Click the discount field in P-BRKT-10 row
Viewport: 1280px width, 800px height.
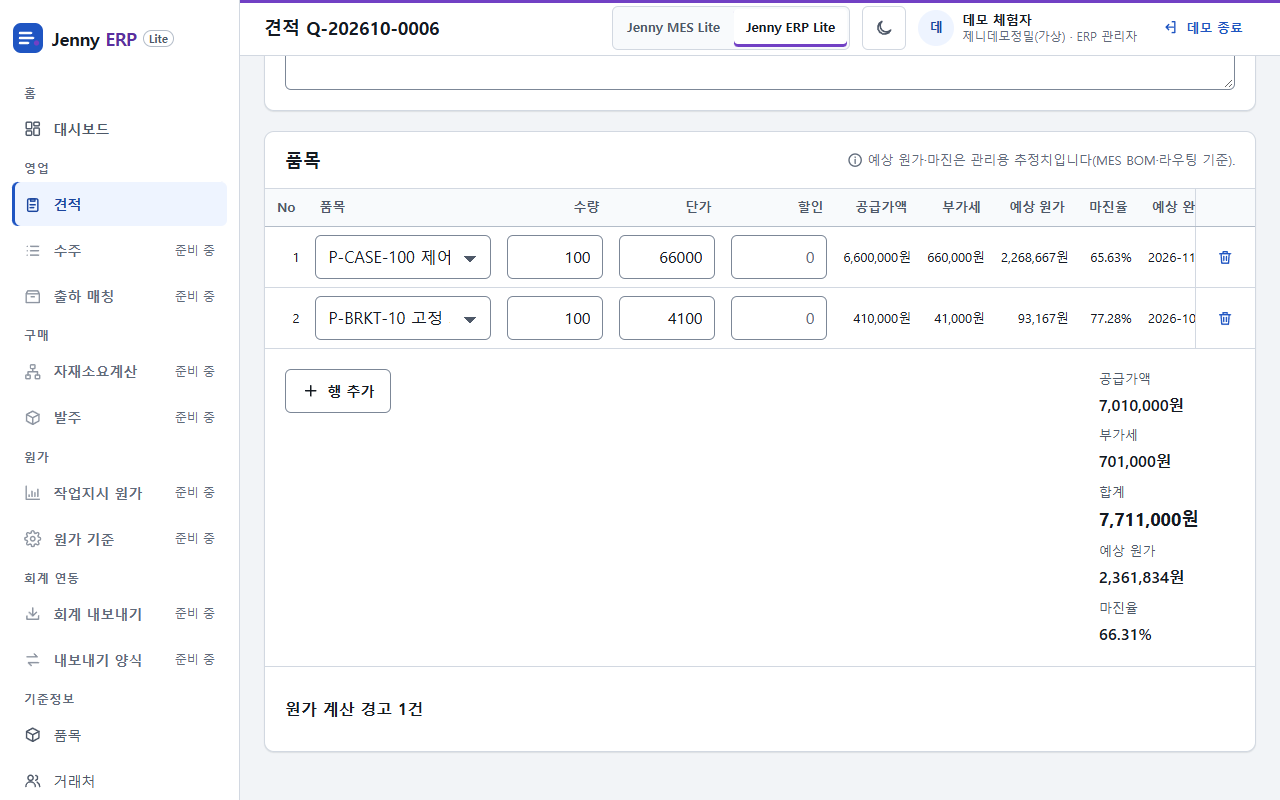(779, 318)
